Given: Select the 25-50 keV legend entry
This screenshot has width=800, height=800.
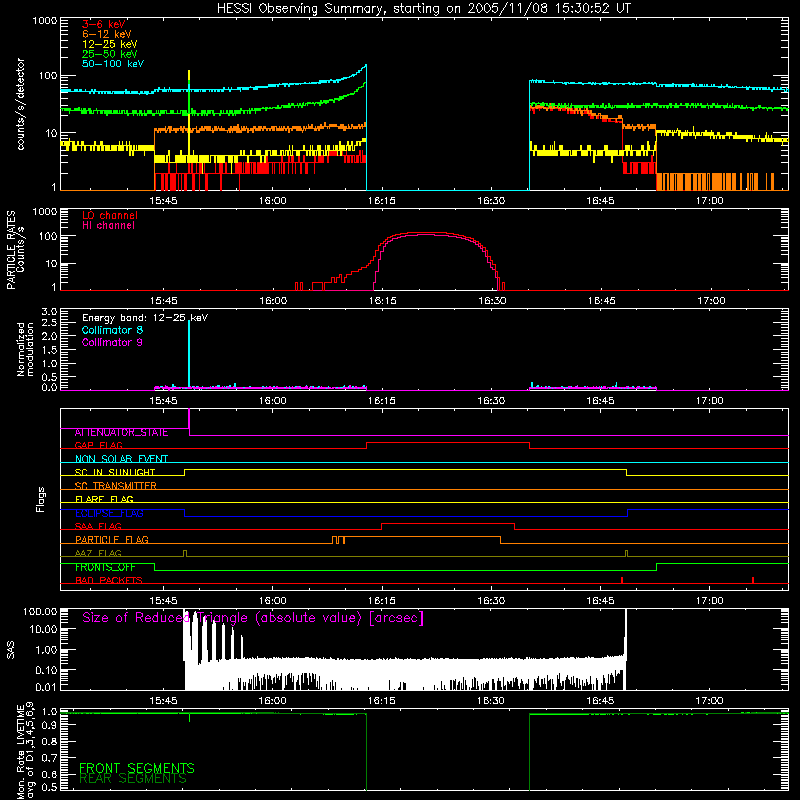Looking at the screenshot, I should (109, 54).
